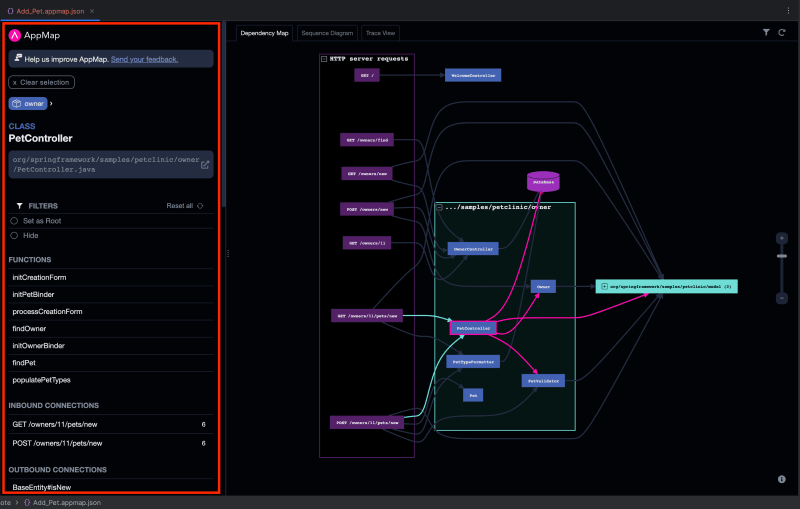
Task: Click the zoom out minus button
Action: pyautogui.click(x=781, y=298)
